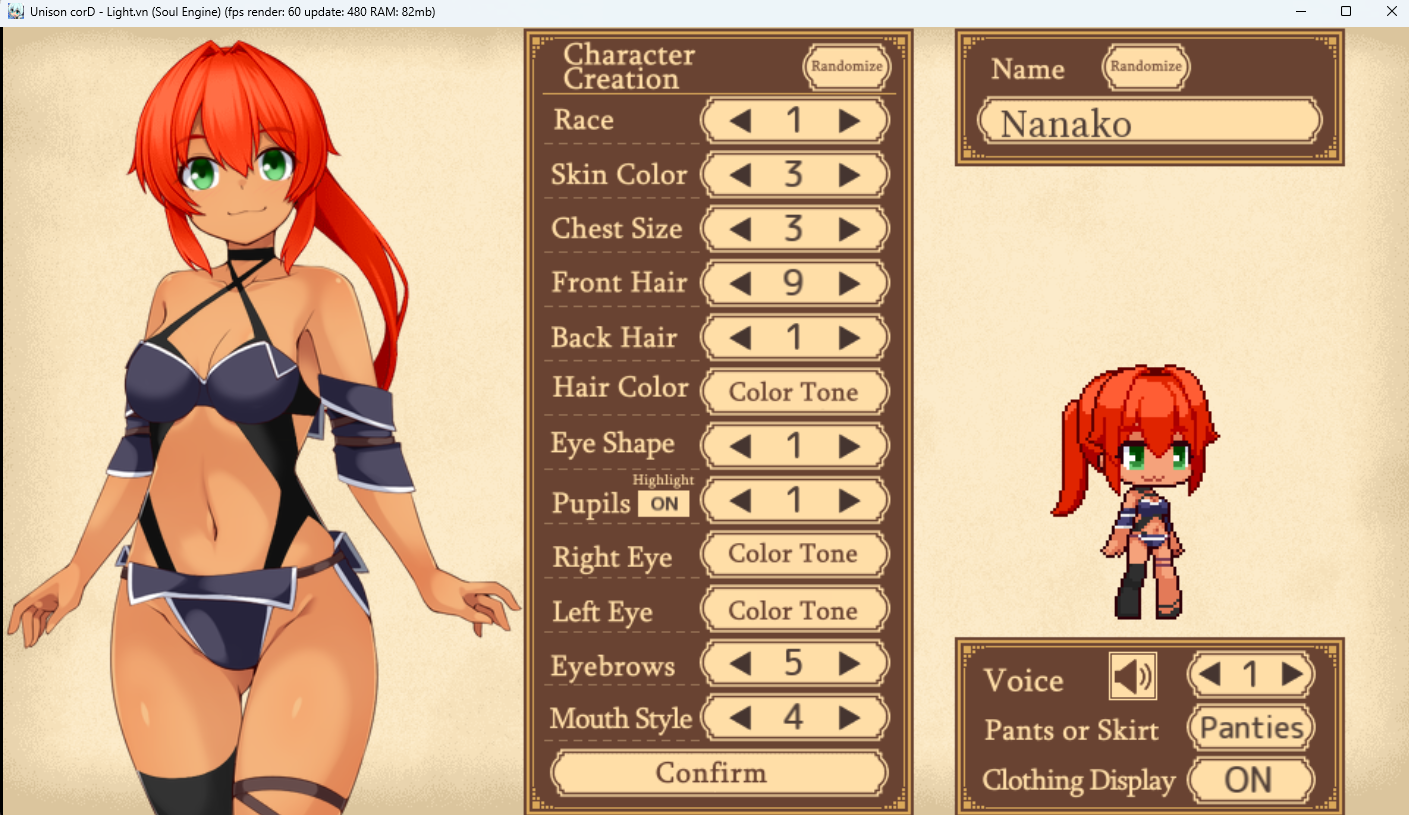Select next Eyebrows style
Viewport: 1409px width, 815px height.
pos(849,663)
